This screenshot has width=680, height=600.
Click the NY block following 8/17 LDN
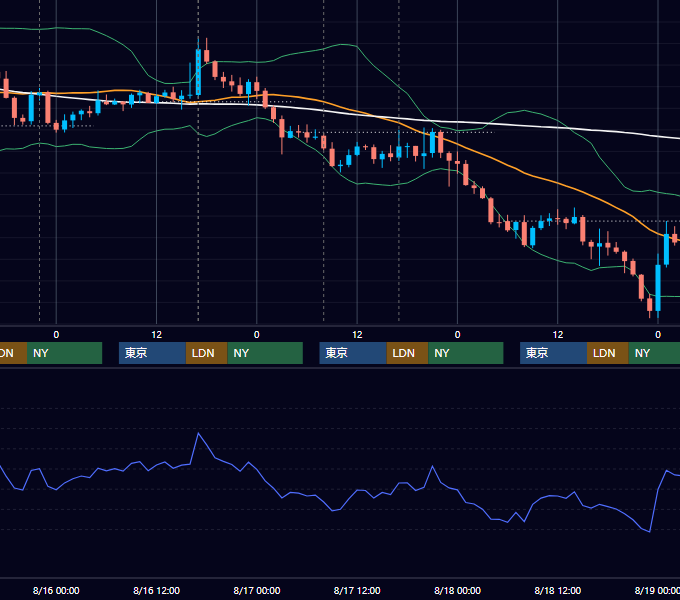coord(466,353)
